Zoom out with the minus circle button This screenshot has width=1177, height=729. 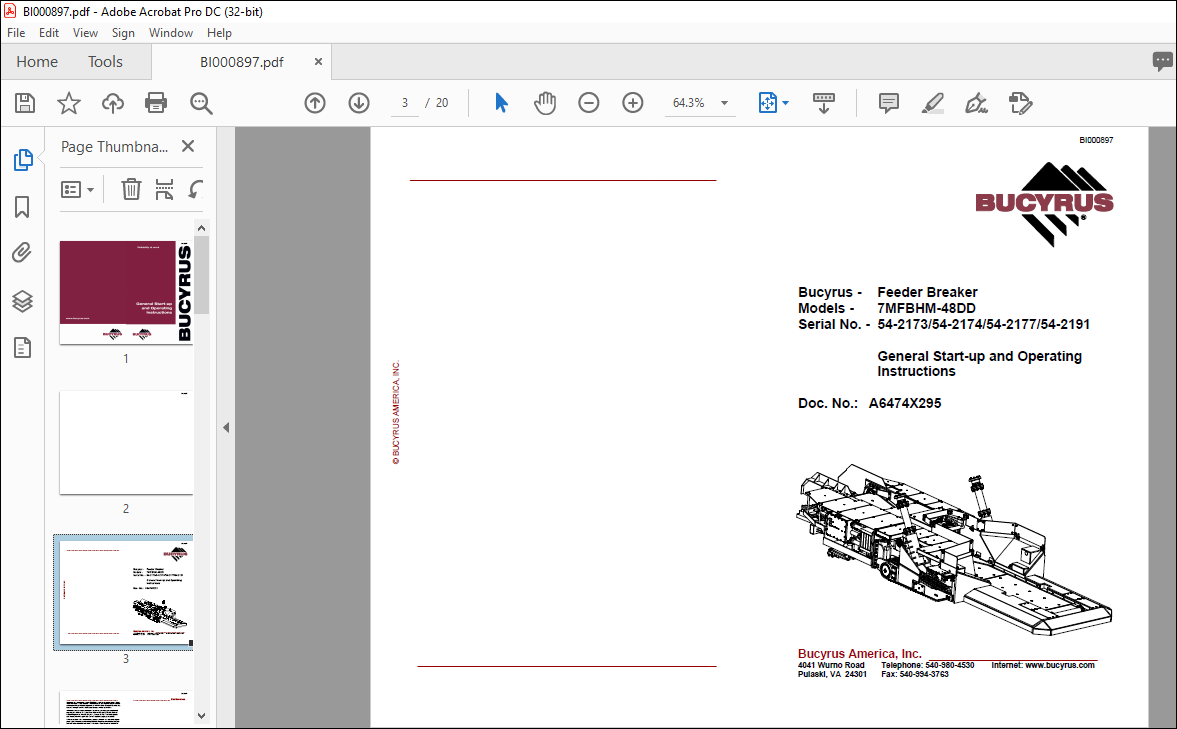pyautogui.click(x=588, y=103)
